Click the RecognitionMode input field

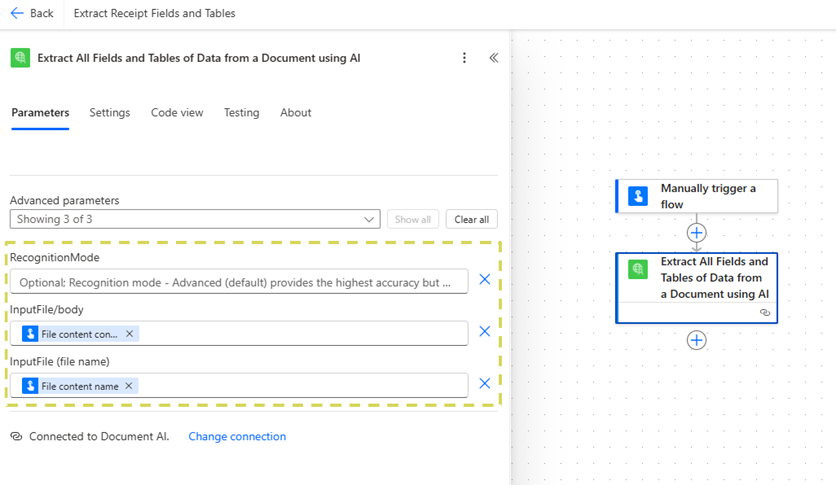coord(238,283)
